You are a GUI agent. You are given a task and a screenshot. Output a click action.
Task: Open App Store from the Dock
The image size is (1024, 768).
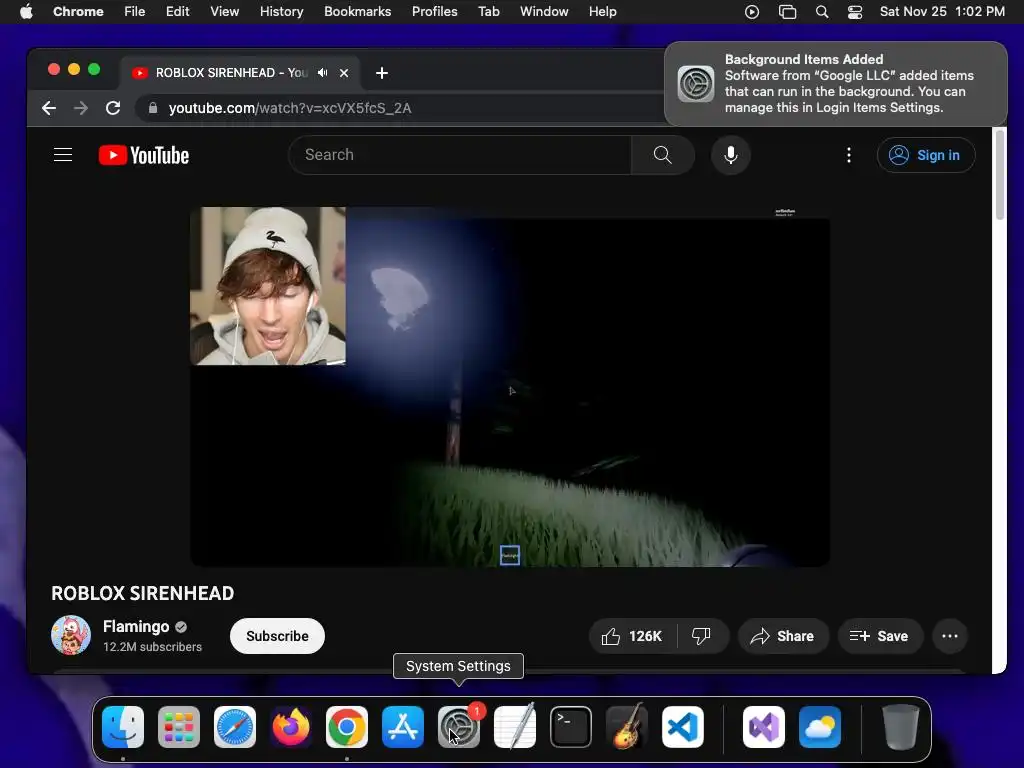(x=403, y=727)
